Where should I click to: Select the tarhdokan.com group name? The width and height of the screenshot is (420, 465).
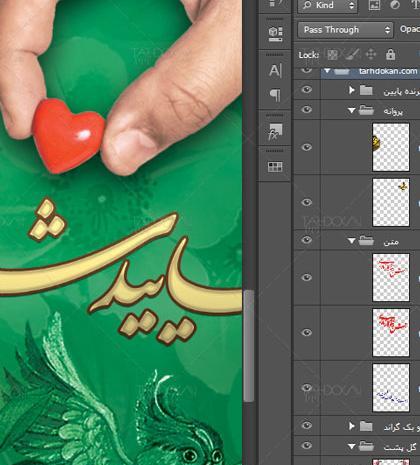click(x=388, y=71)
